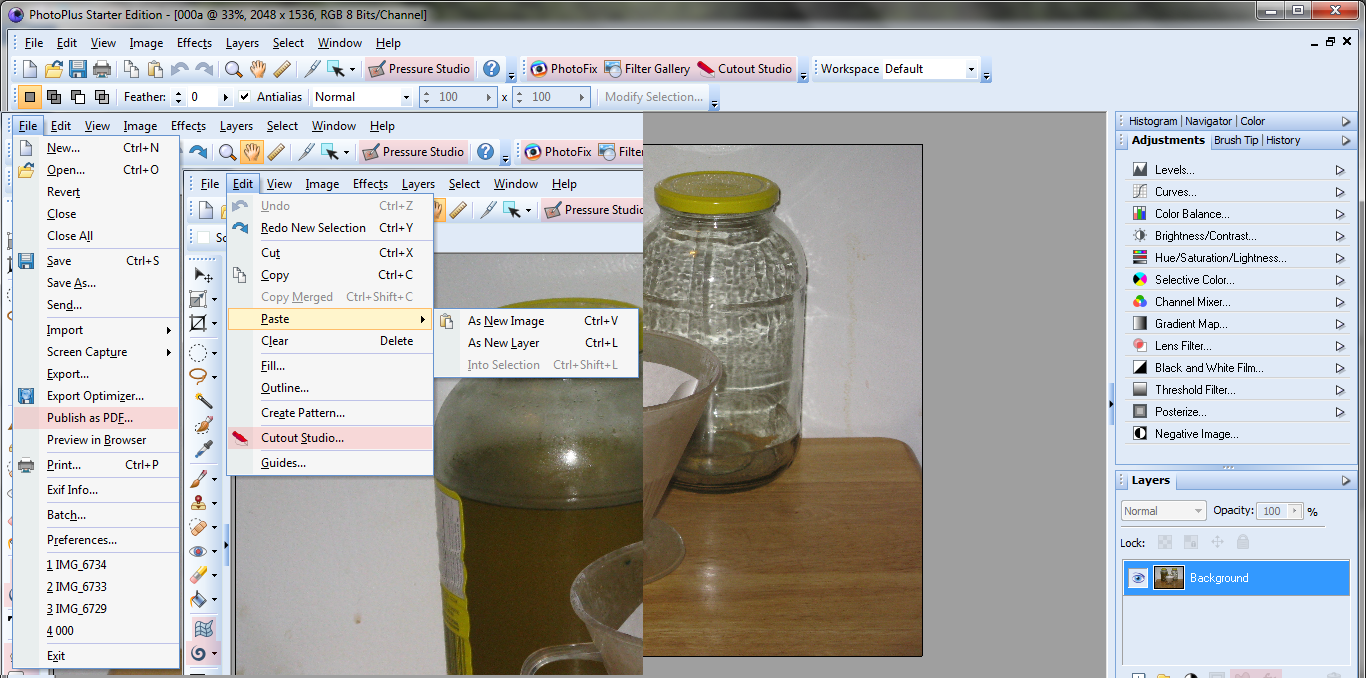Viewport: 1366px width, 678px height.
Task: Select the Eraser tool
Action: tap(200, 575)
